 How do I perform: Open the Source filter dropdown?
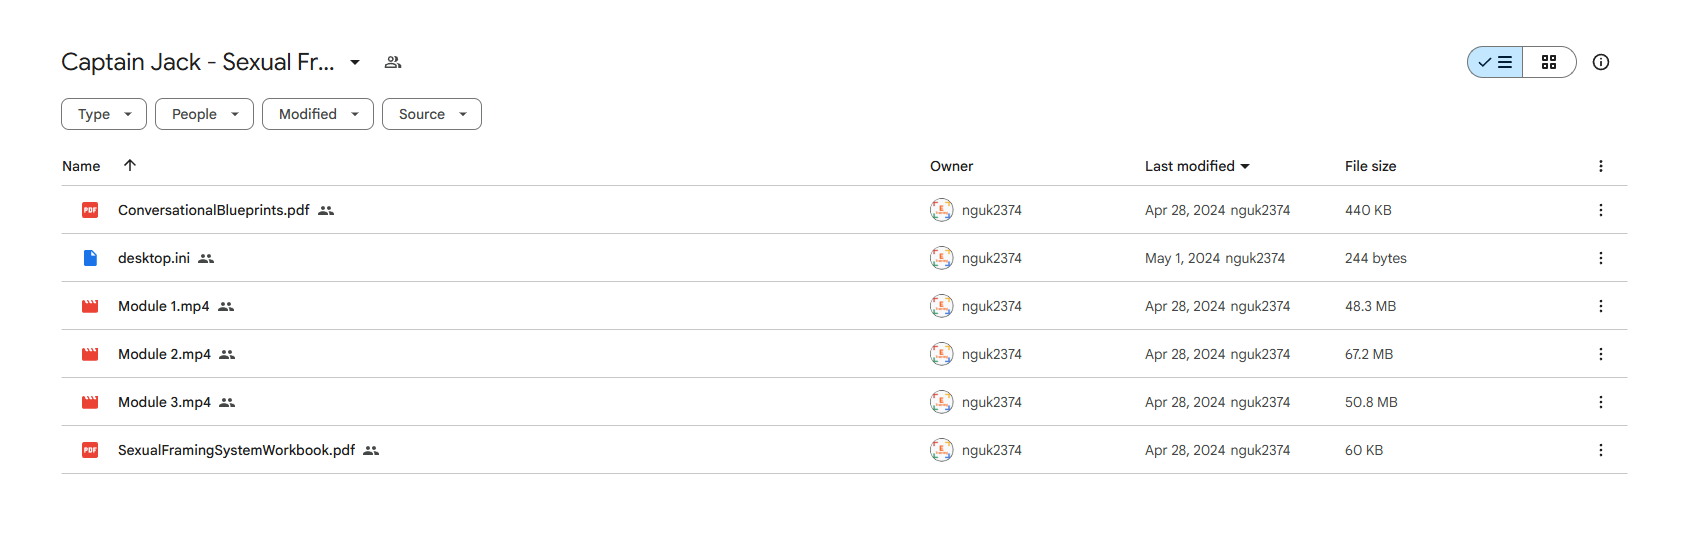click(432, 114)
